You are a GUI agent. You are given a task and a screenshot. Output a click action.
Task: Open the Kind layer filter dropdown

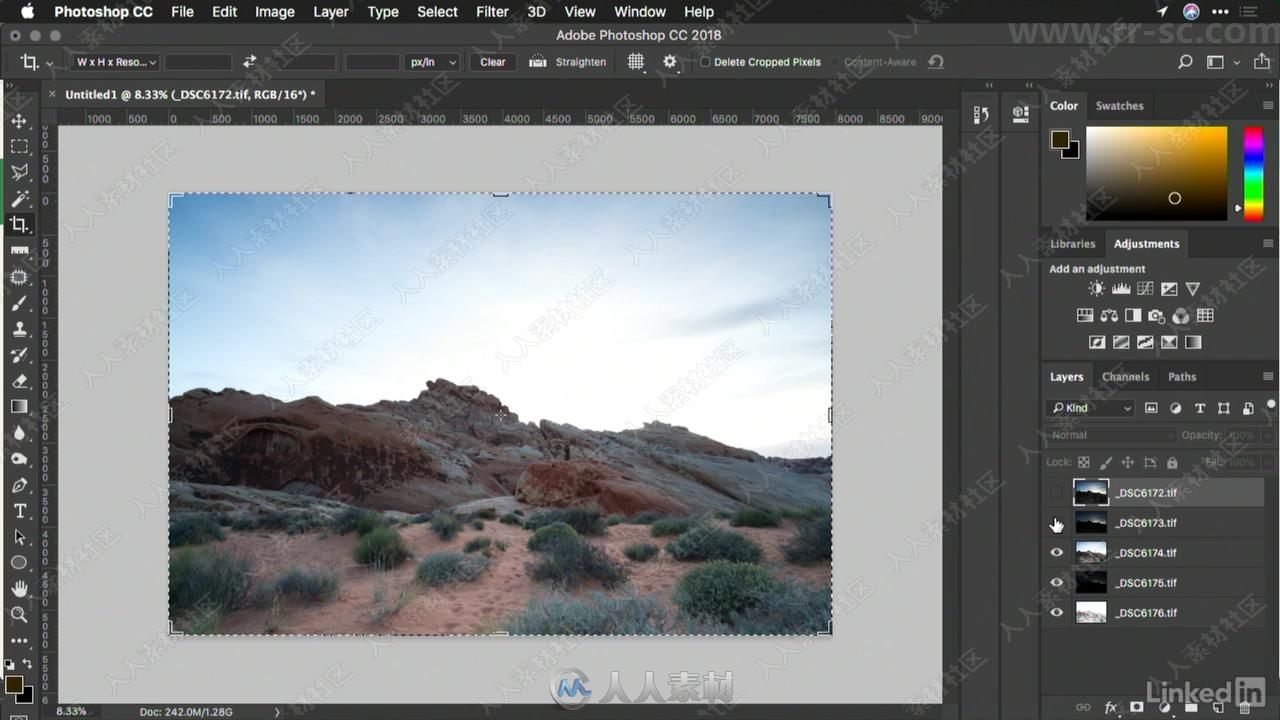[x=1091, y=408]
